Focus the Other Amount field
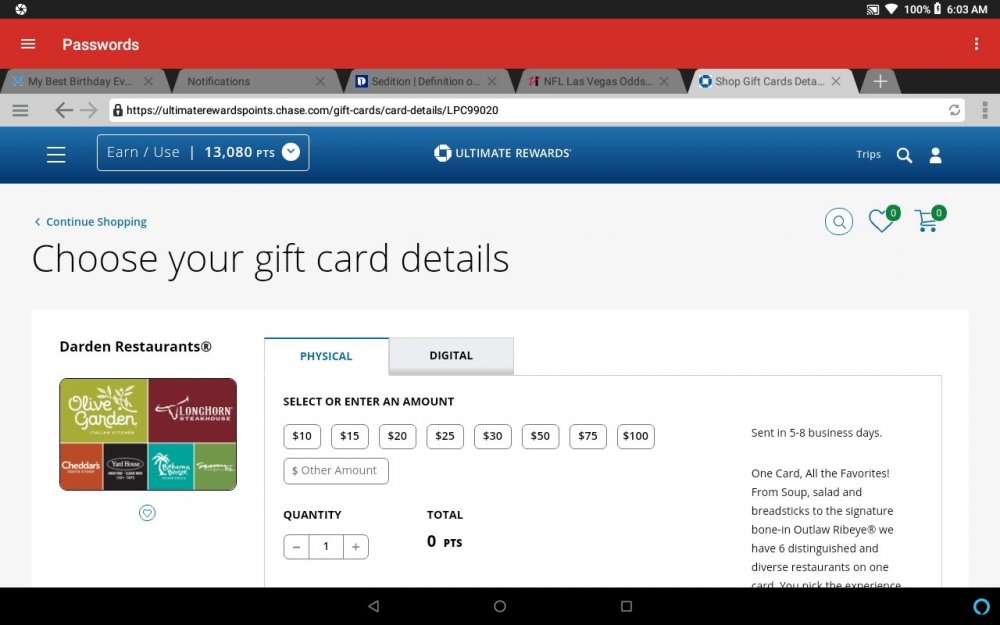This screenshot has height=625, width=1000. (335, 471)
